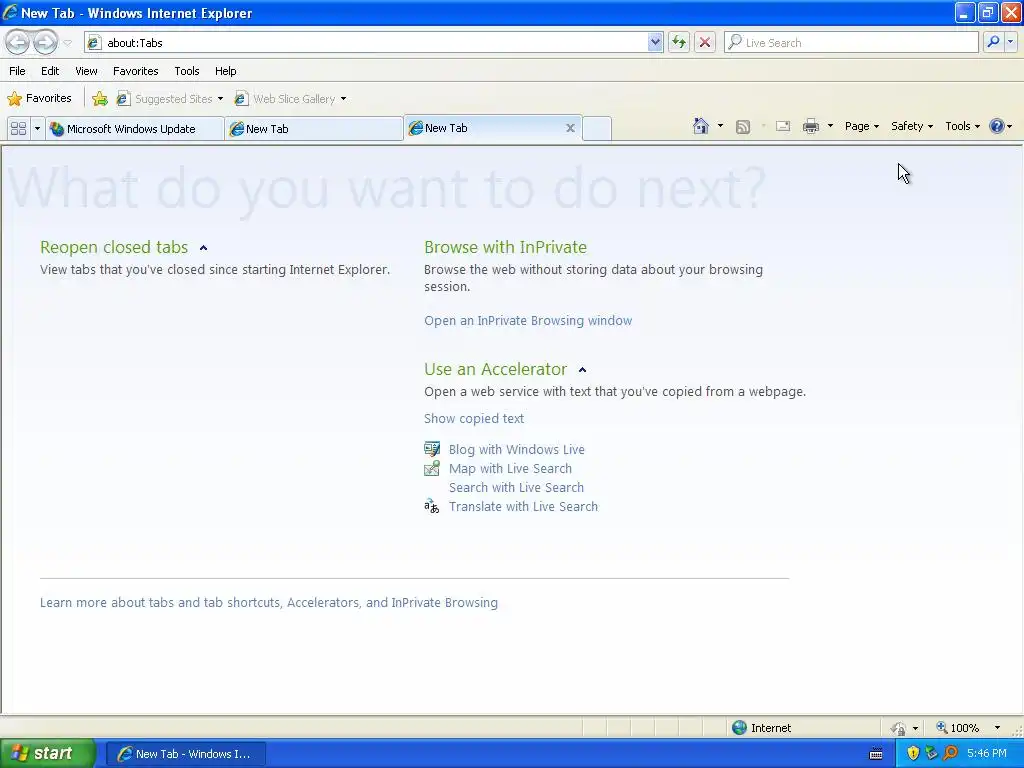Collapse the Use an Accelerator section arrow

coord(583,370)
